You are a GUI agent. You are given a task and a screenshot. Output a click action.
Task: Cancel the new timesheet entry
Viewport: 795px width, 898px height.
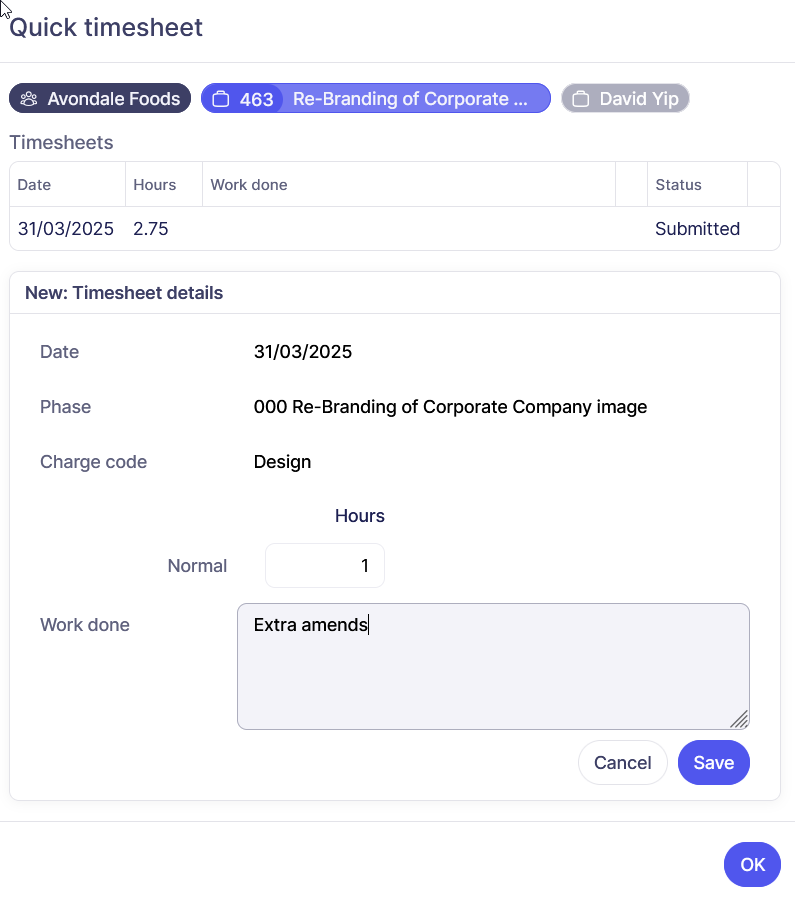point(622,763)
